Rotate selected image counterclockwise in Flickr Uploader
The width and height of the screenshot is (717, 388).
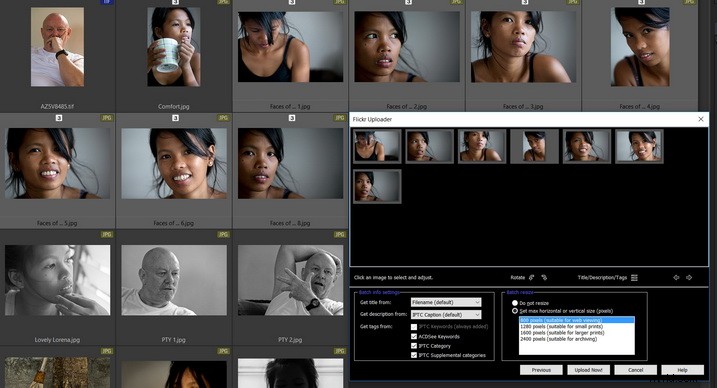pos(531,277)
